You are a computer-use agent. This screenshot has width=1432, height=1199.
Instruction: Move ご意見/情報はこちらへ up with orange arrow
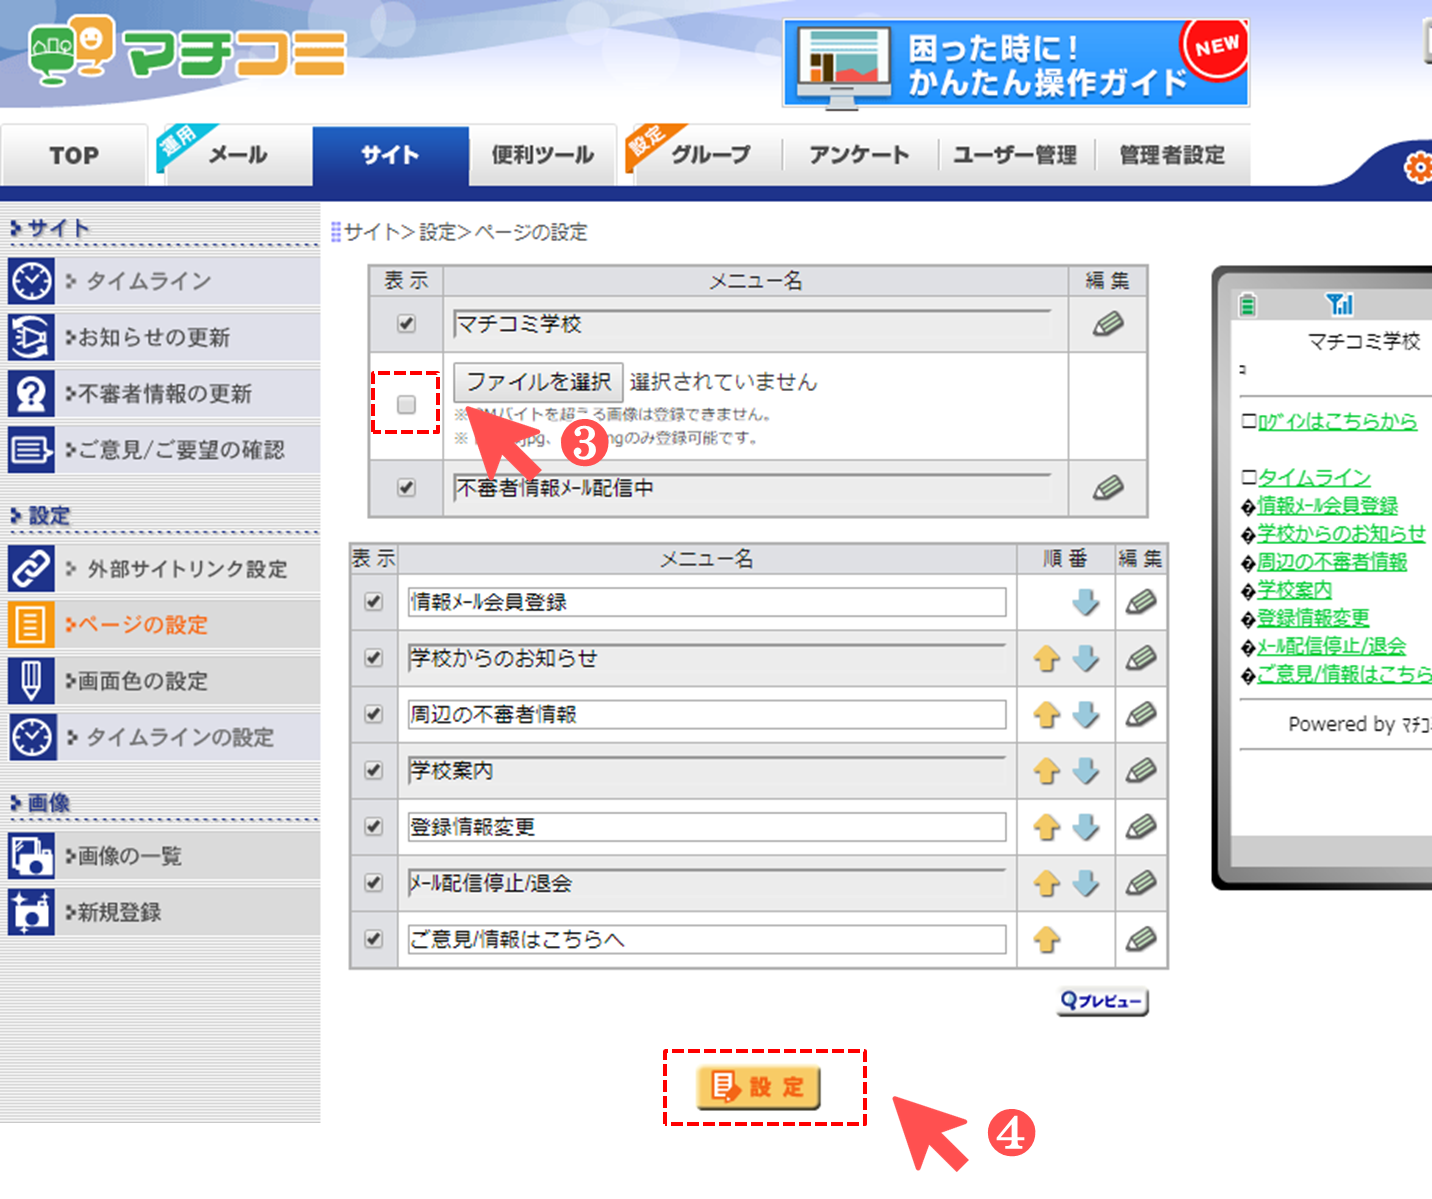(1046, 939)
